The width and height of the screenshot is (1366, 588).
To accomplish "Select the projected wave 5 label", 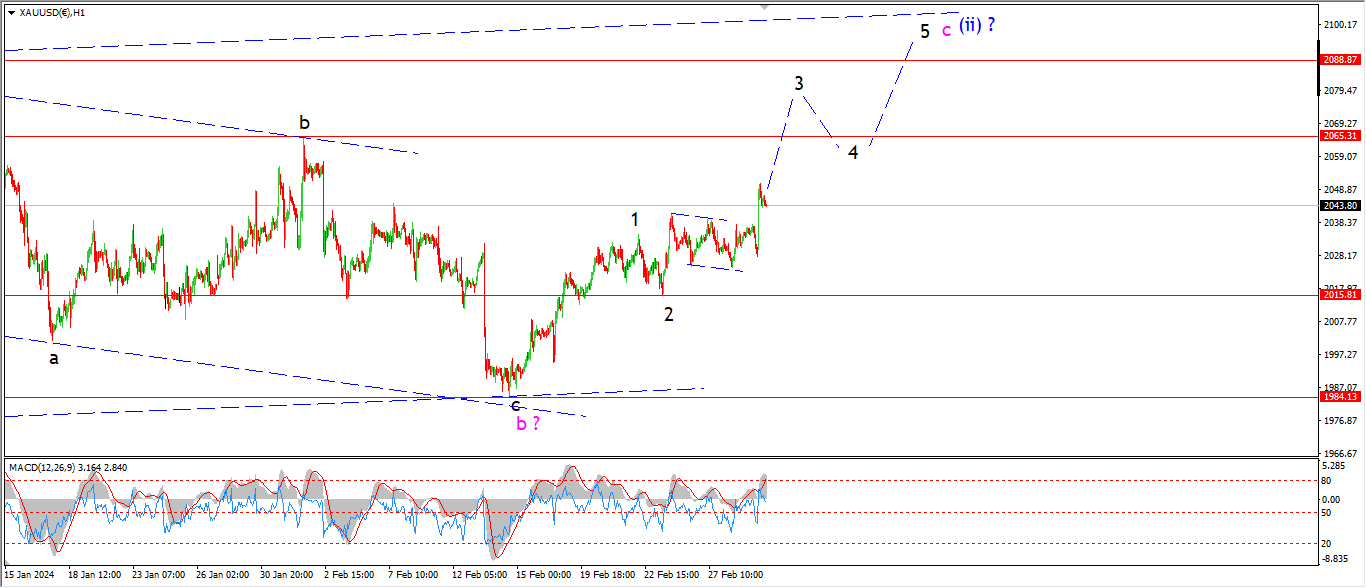I will [x=925, y=31].
